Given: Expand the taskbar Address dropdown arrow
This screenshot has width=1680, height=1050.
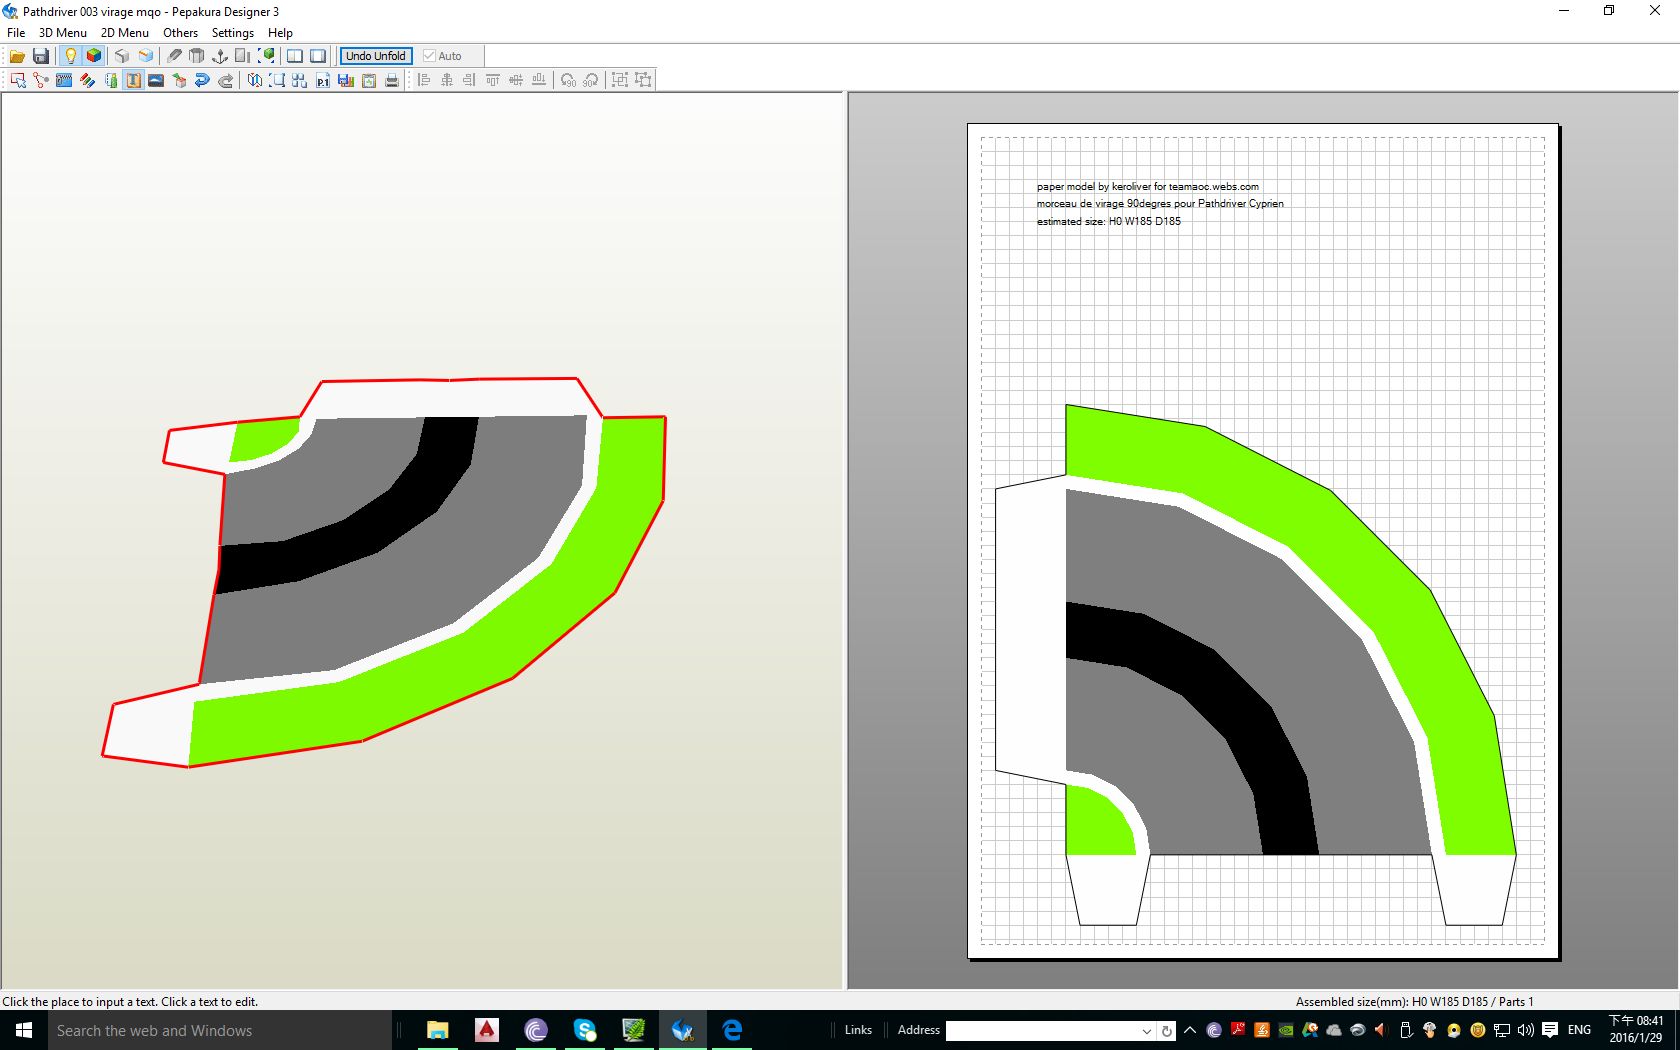Looking at the screenshot, I should [1146, 1030].
